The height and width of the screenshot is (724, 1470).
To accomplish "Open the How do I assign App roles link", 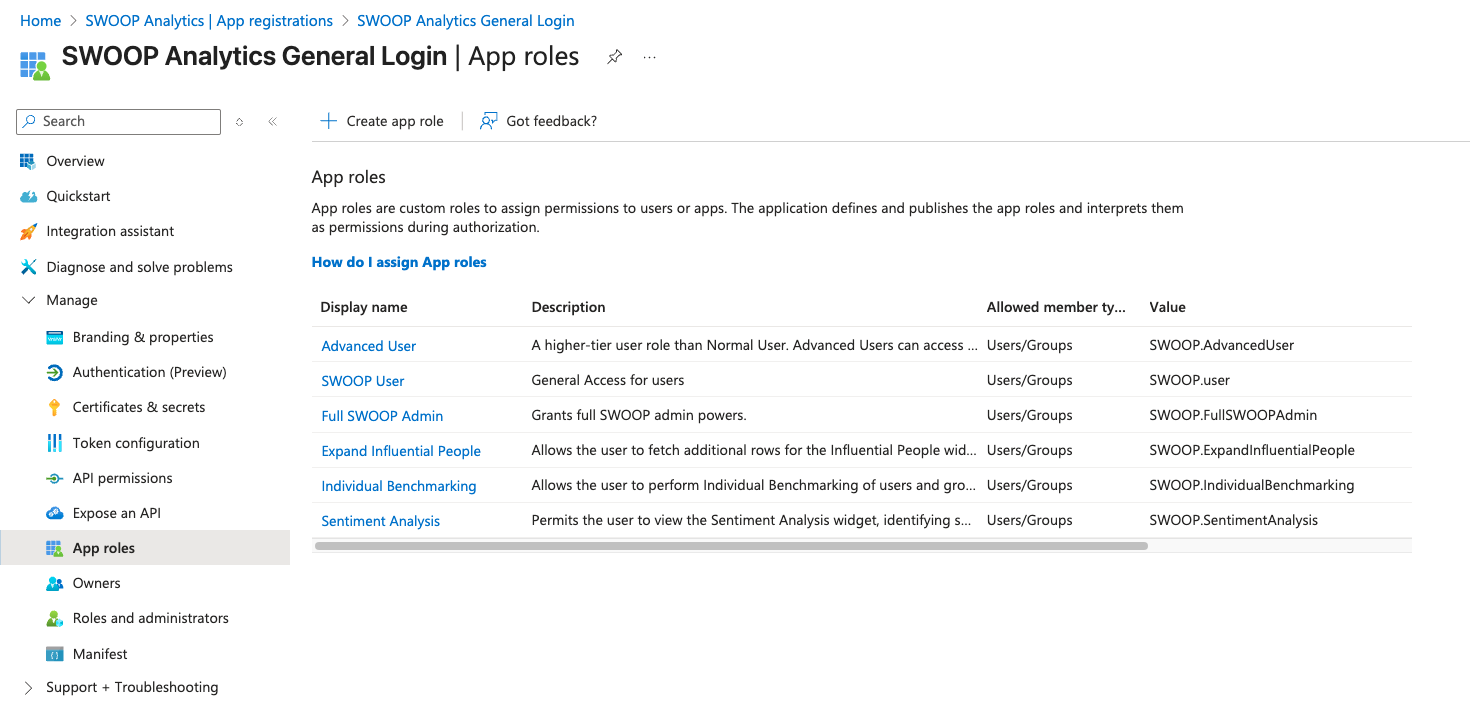I will [x=399, y=262].
